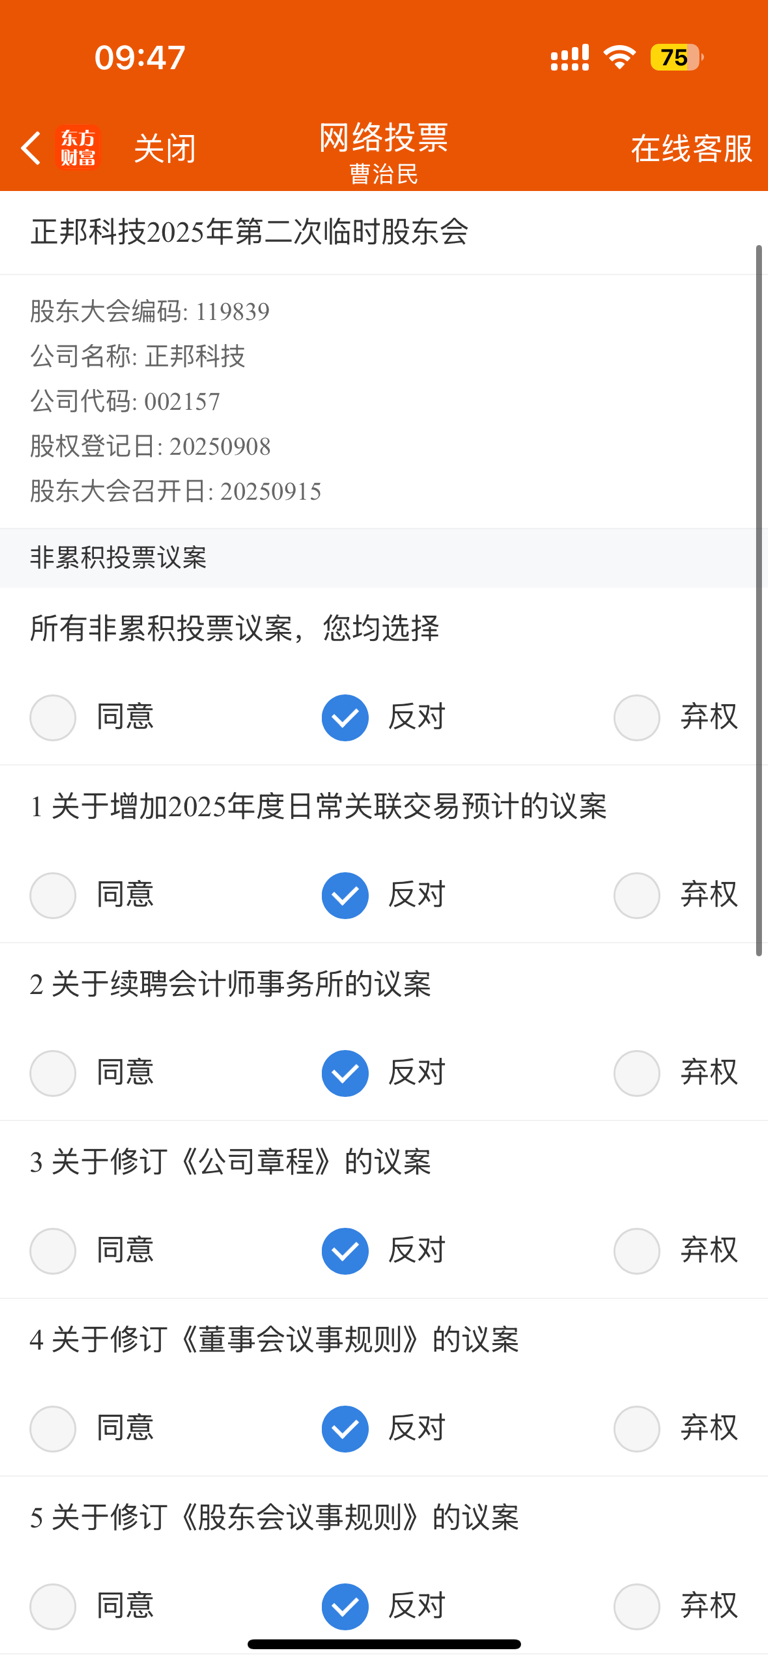Tap the back arrow icon
769x1665 pixels.
pyautogui.click(x=31, y=148)
